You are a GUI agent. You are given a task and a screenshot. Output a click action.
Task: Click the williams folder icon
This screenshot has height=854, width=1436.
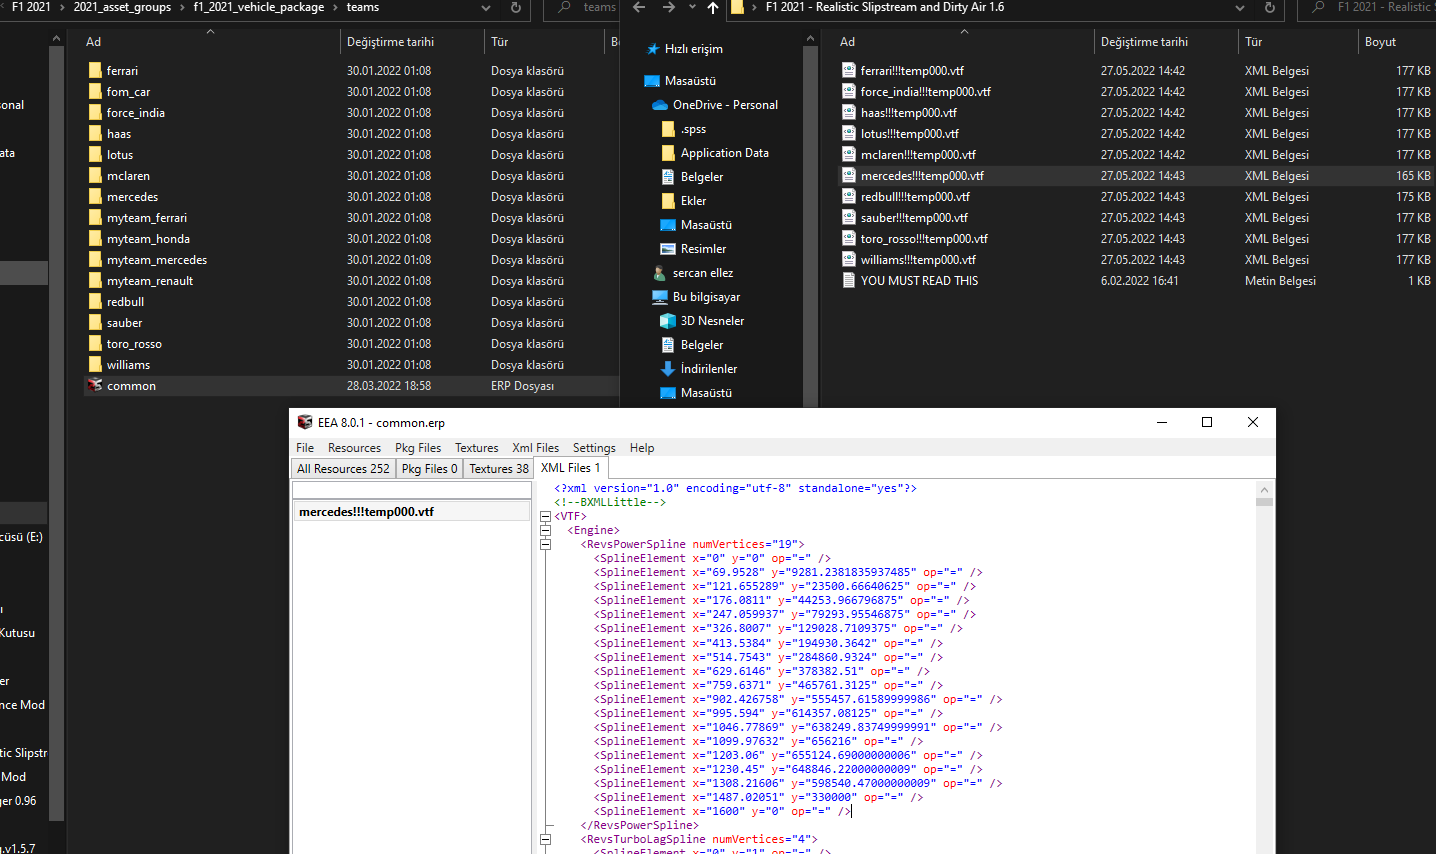point(95,364)
